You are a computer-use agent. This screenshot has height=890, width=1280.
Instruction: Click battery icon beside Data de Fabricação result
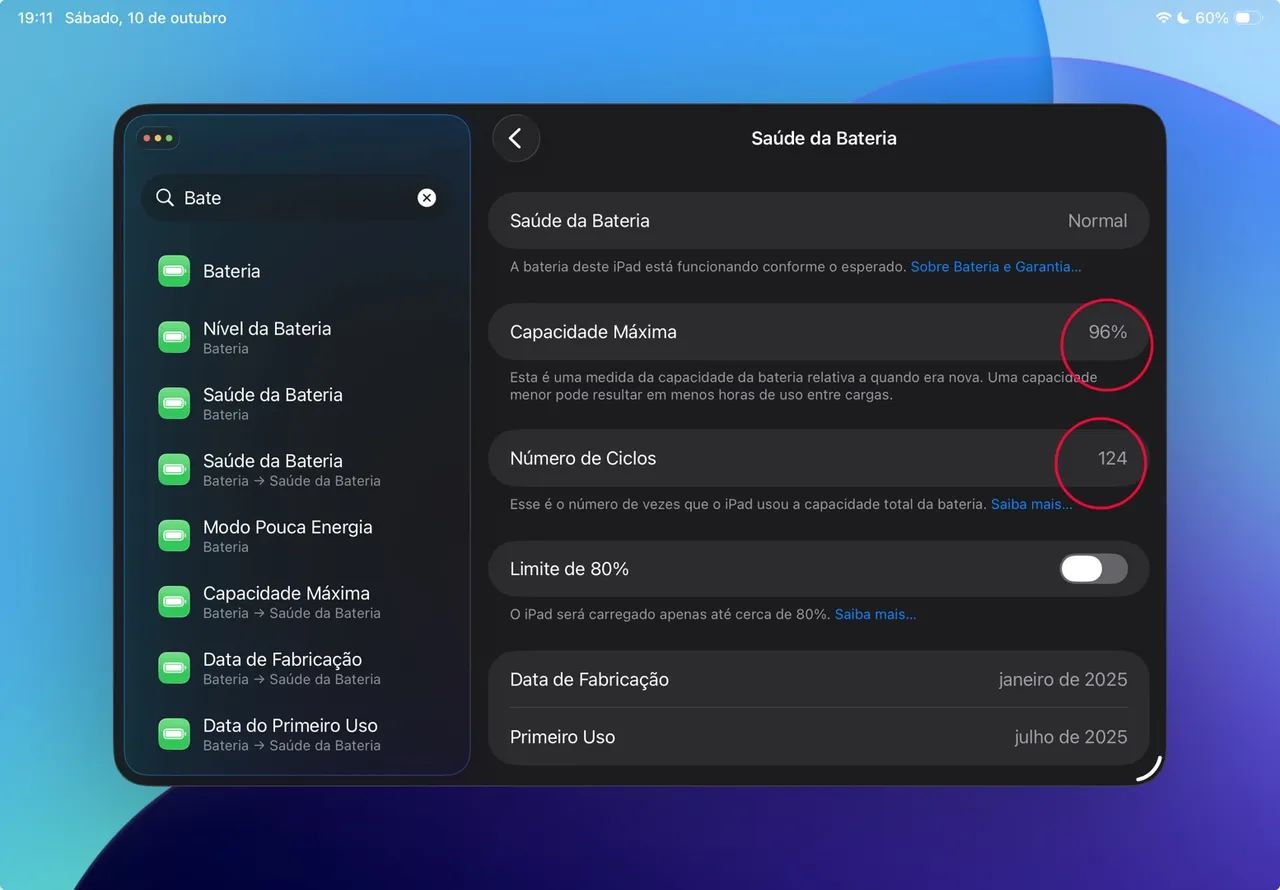[x=174, y=668]
